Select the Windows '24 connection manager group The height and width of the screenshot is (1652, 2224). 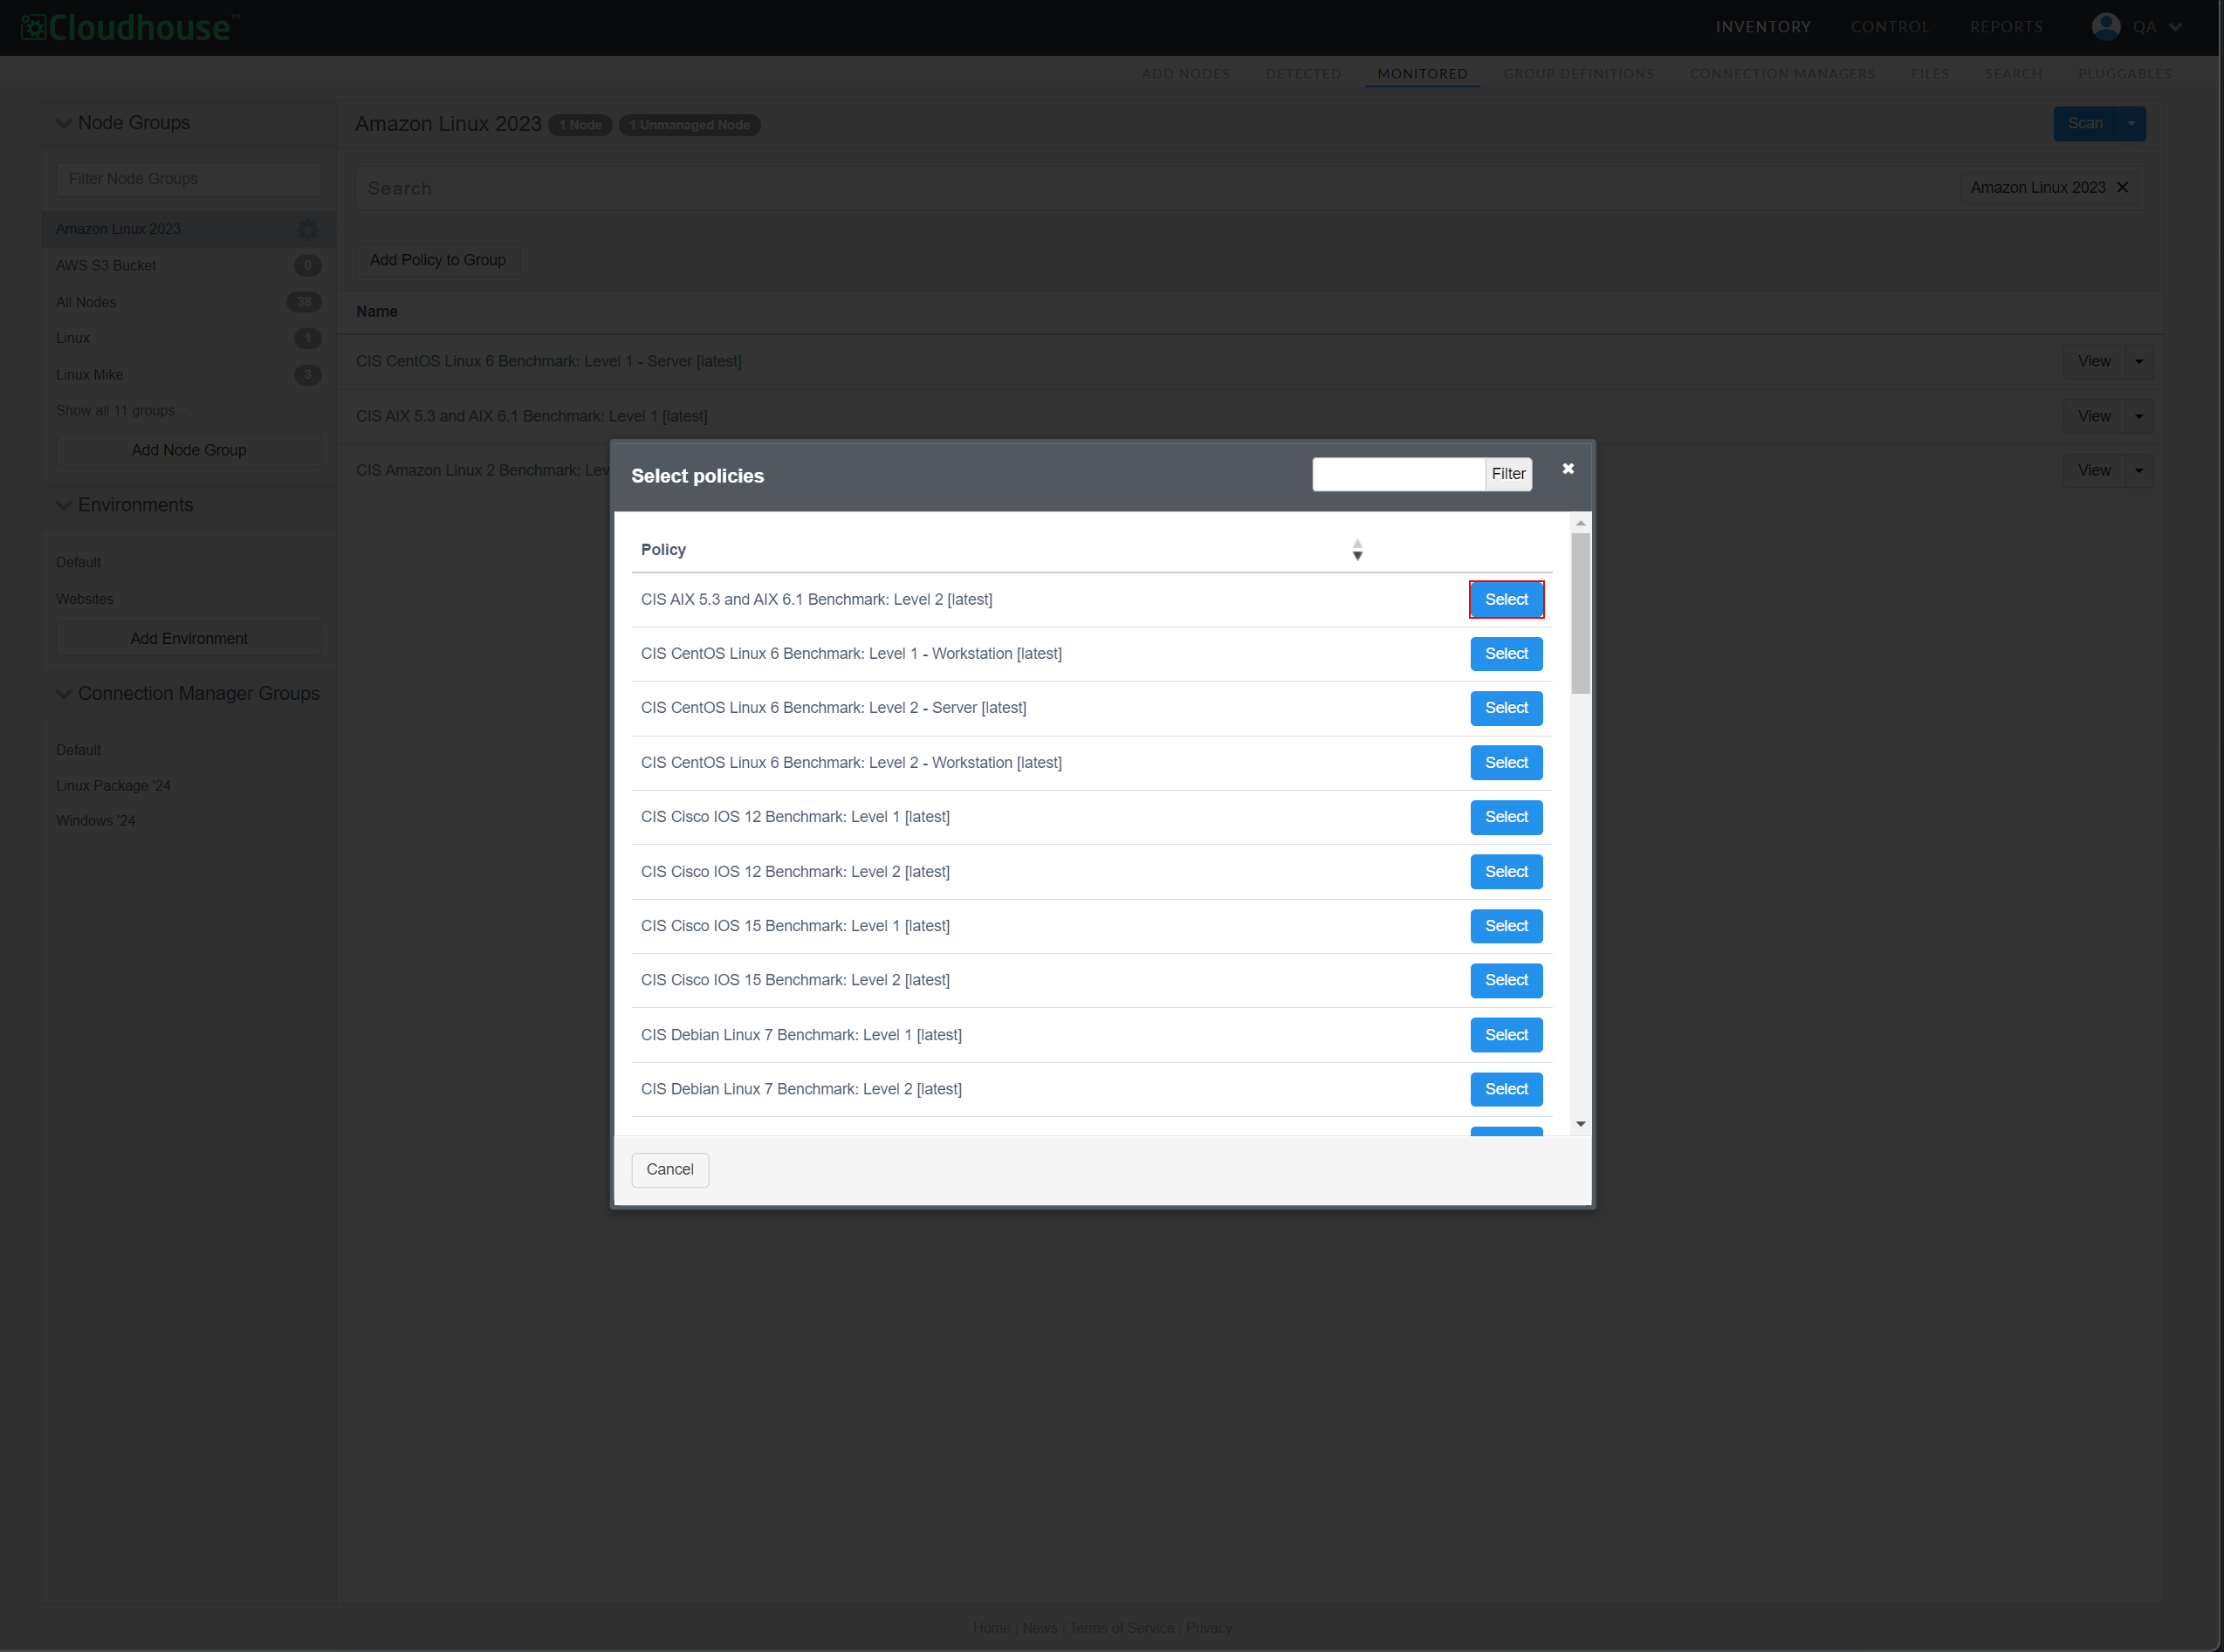(95, 821)
